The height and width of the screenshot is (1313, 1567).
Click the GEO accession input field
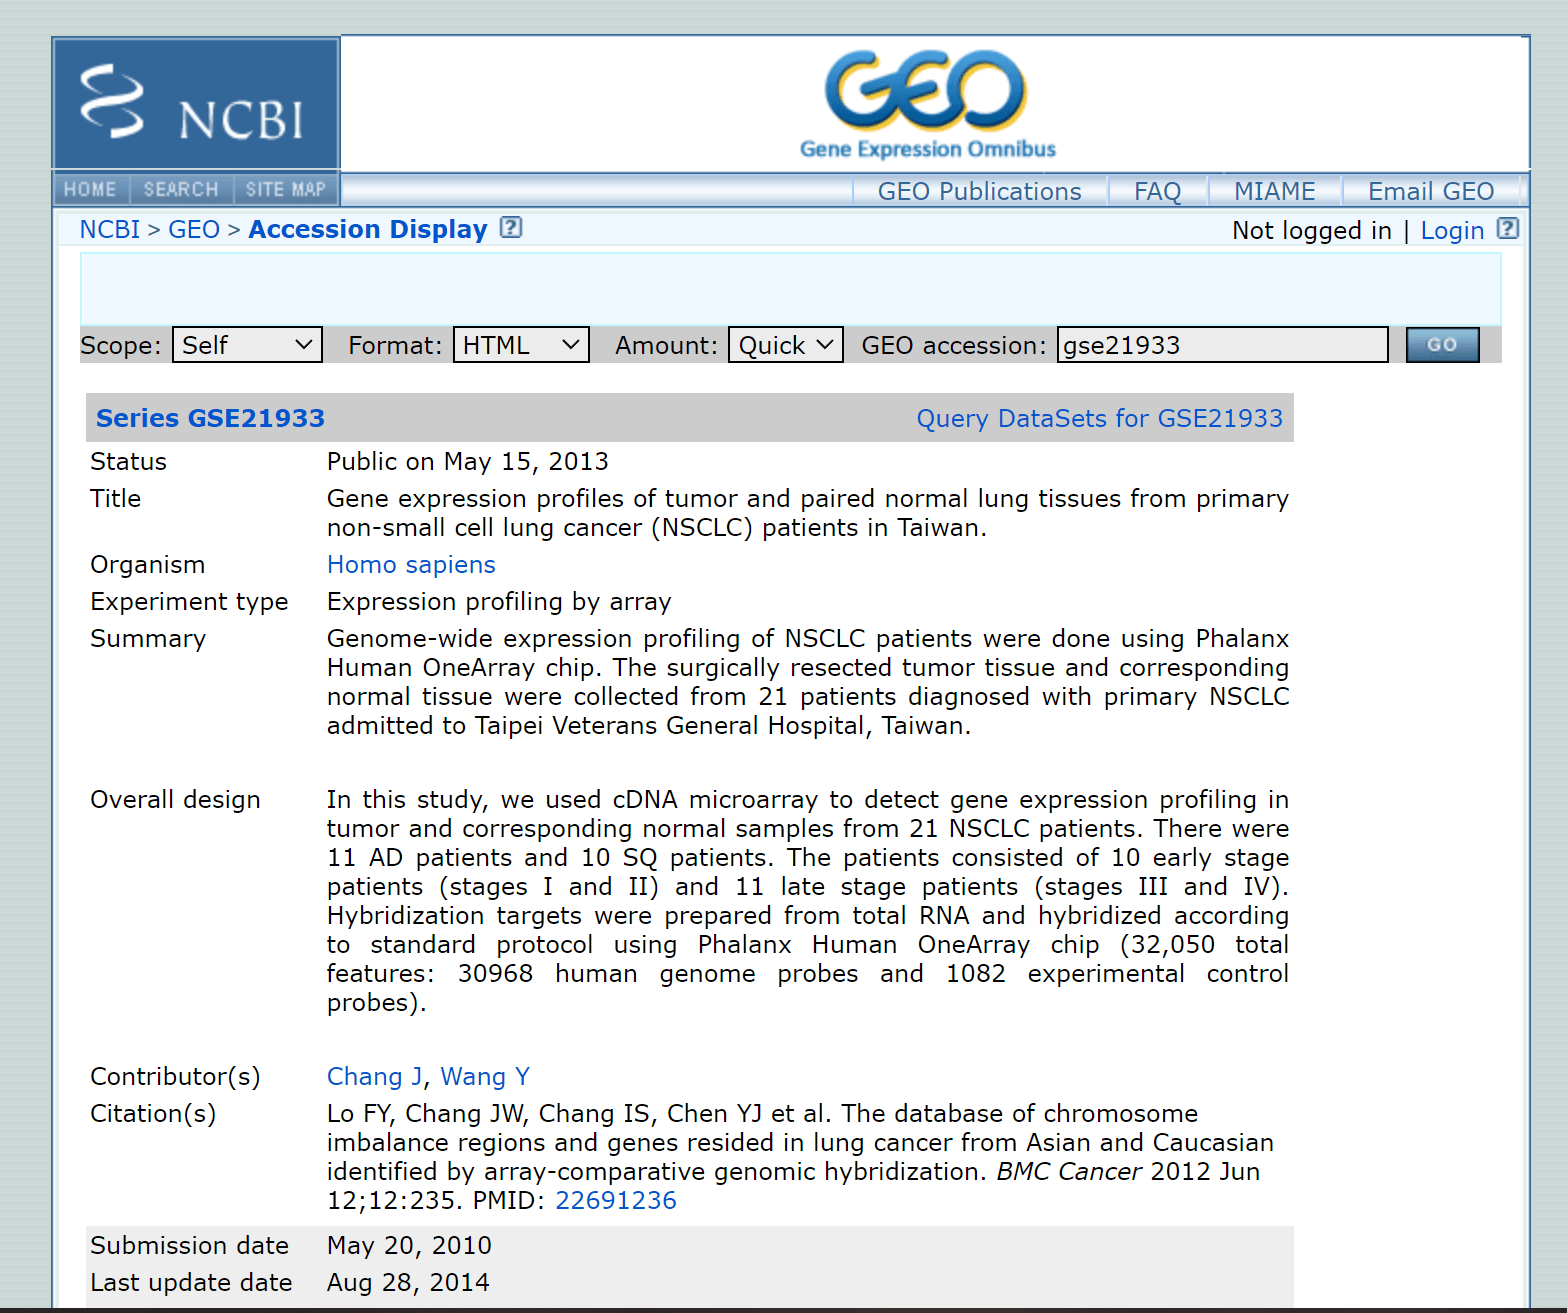[1222, 345]
